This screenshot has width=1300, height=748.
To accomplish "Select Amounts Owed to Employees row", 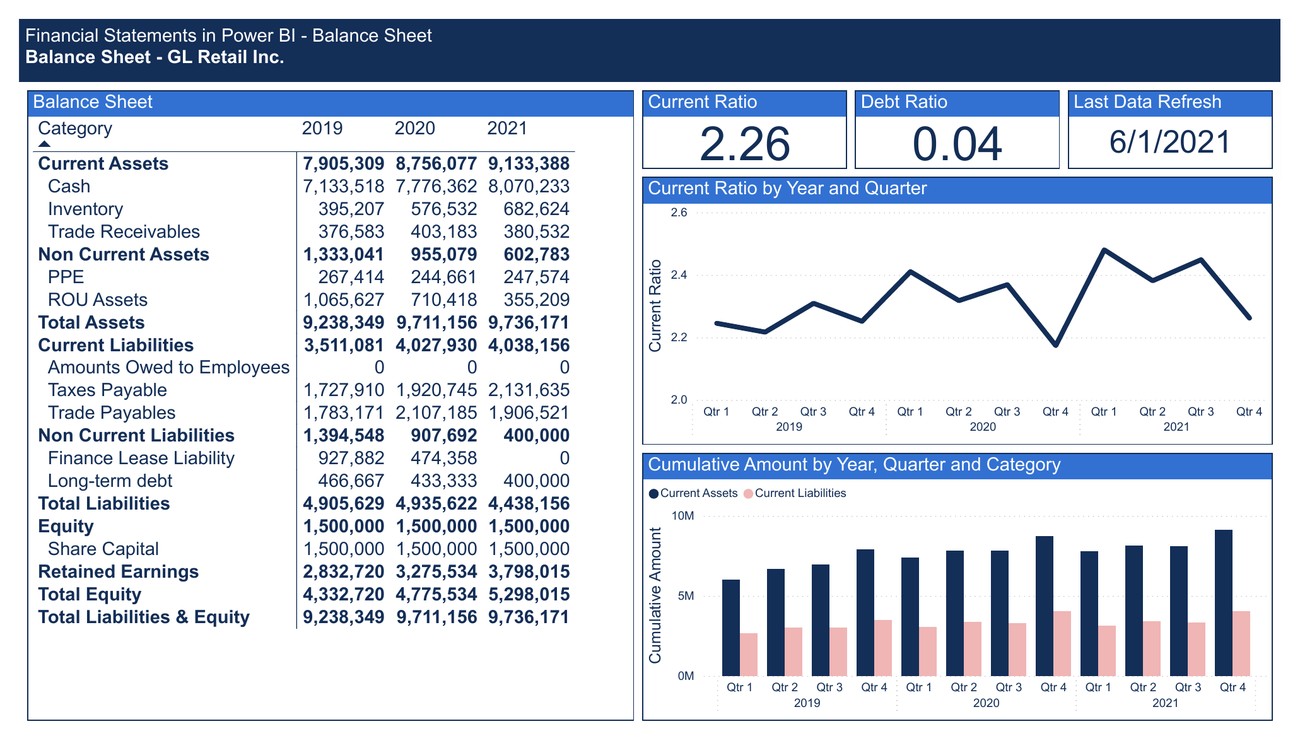I will click(169, 368).
